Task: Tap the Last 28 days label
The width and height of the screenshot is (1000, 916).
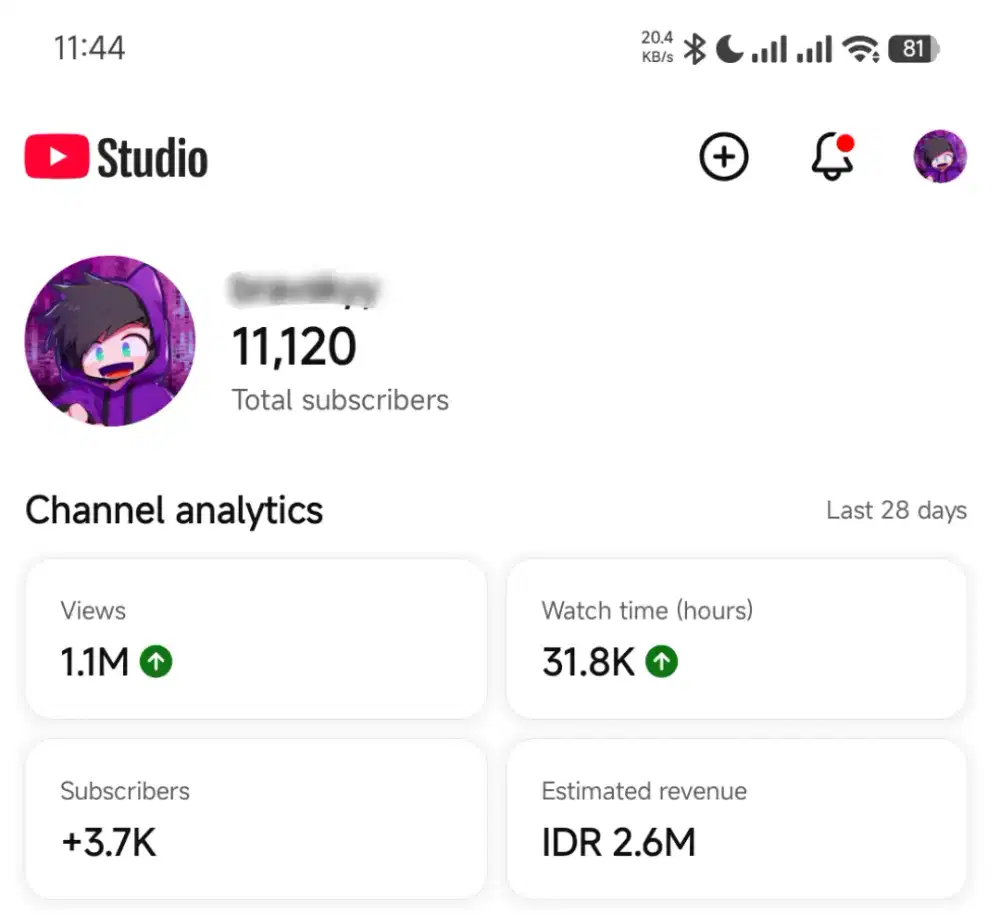Action: click(x=896, y=511)
